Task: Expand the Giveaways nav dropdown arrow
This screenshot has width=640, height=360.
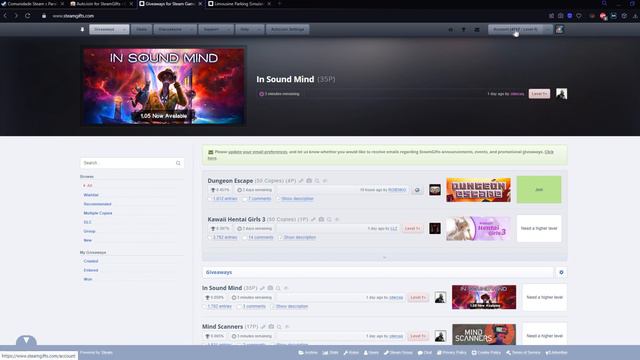Action: (124, 29)
